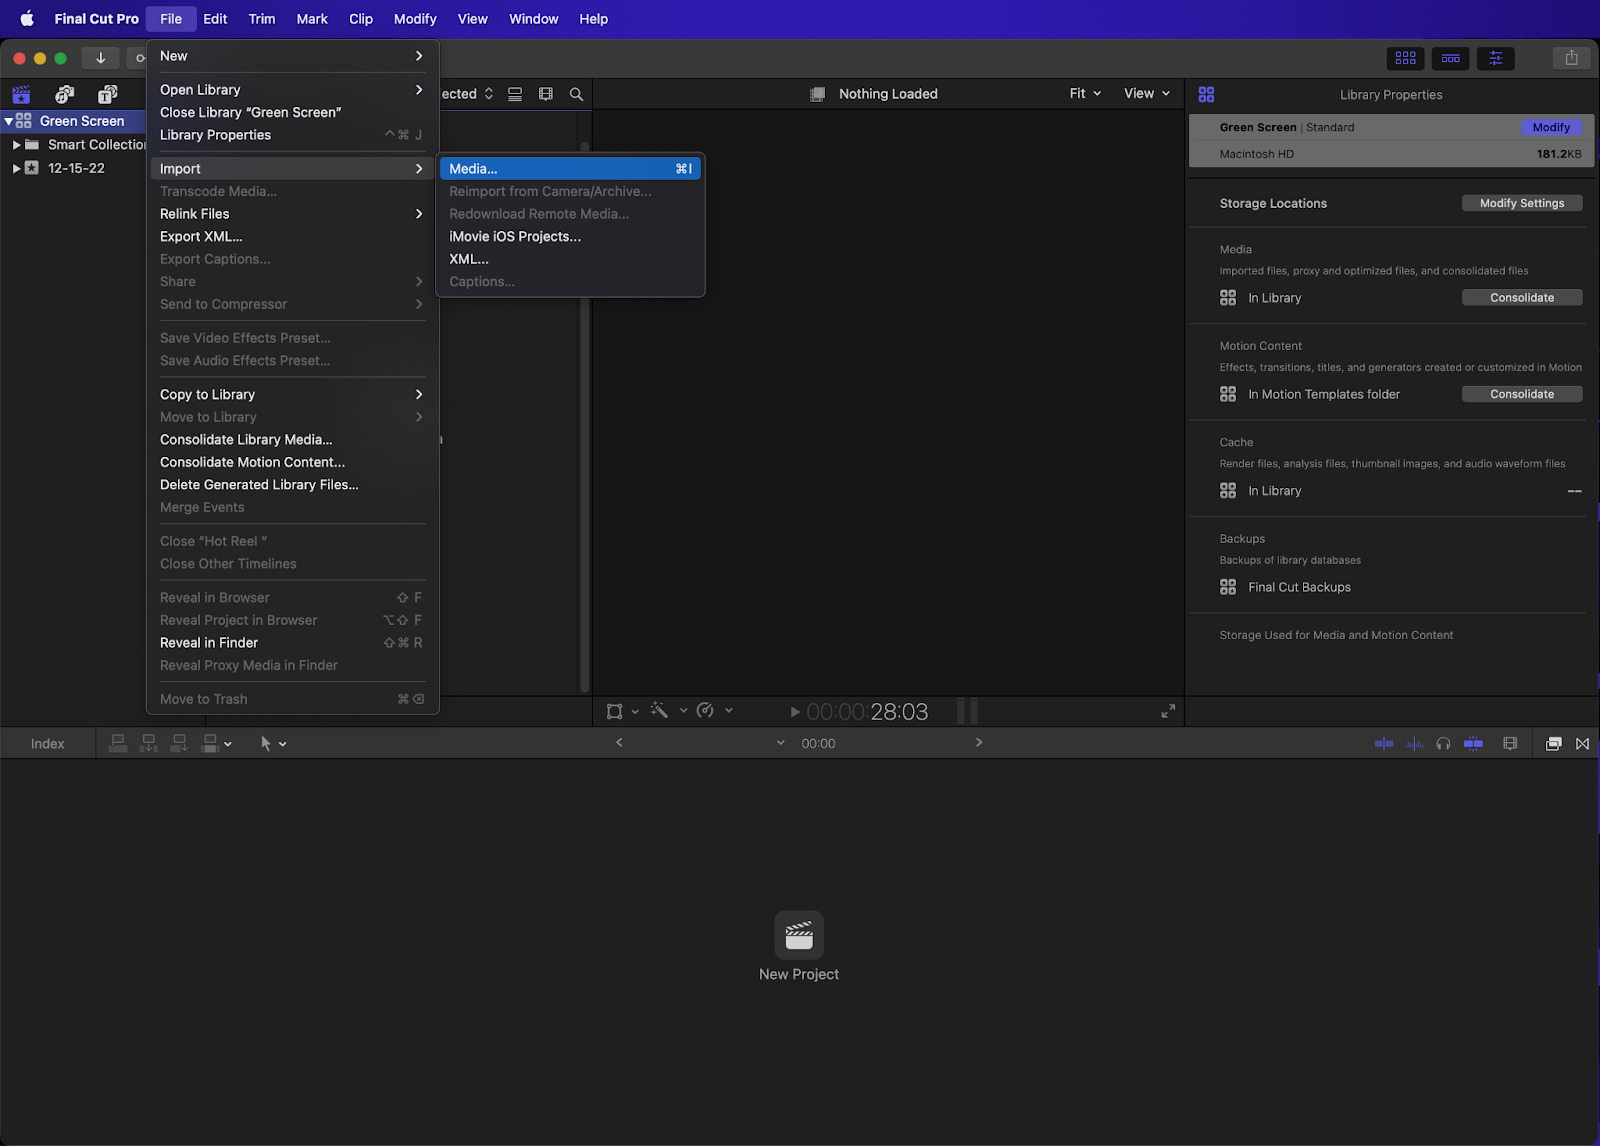This screenshot has height=1146, width=1600.
Task: Click Modify Settings for Storage Locations
Action: pyautogui.click(x=1522, y=203)
